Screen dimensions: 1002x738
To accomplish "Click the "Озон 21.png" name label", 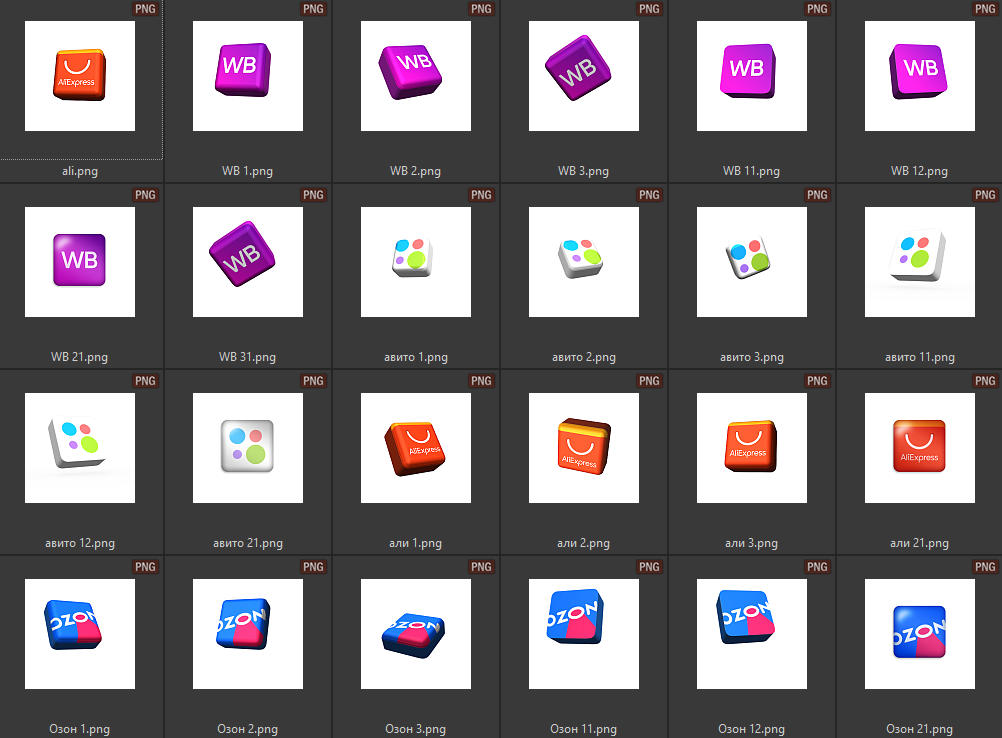I will click(x=920, y=729).
